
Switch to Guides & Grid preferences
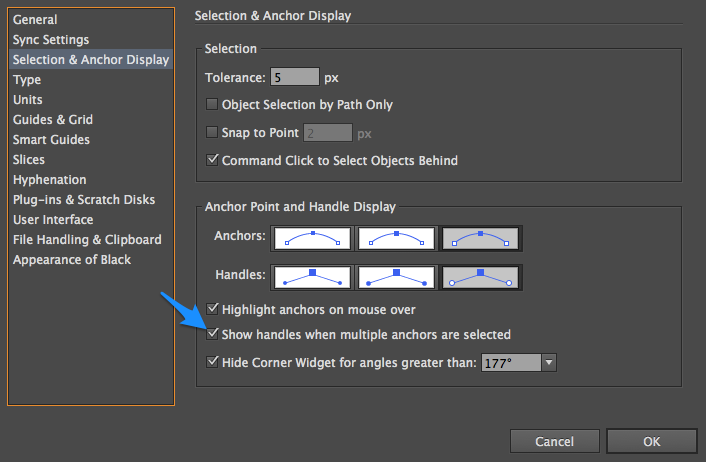click(x=53, y=120)
